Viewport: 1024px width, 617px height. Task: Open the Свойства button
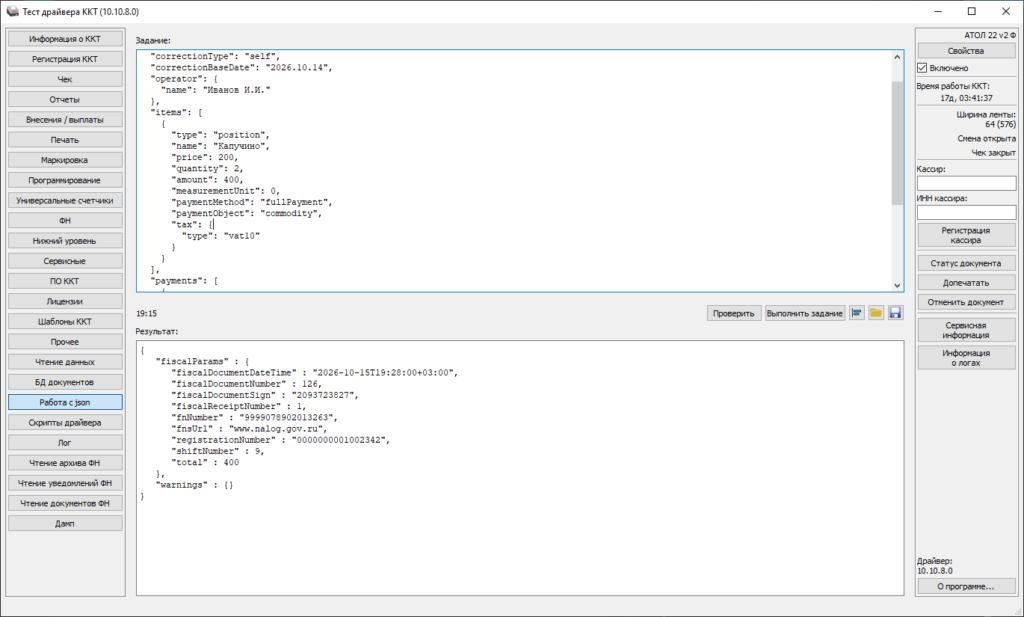(966, 51)
